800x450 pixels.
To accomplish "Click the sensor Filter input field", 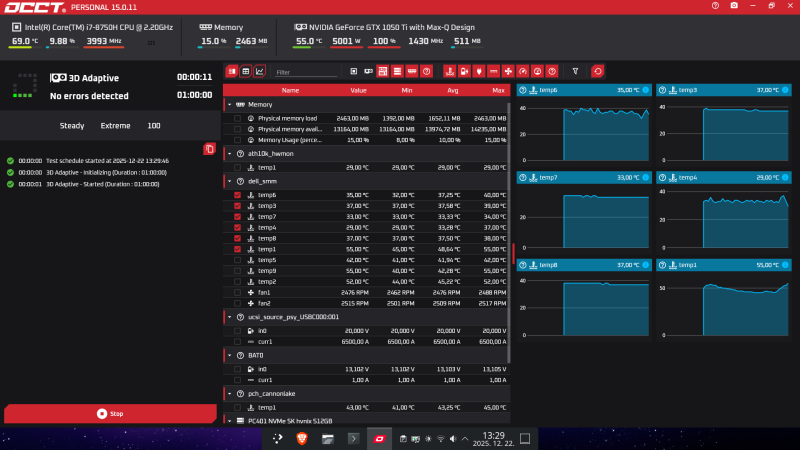I will click(306, 72).
